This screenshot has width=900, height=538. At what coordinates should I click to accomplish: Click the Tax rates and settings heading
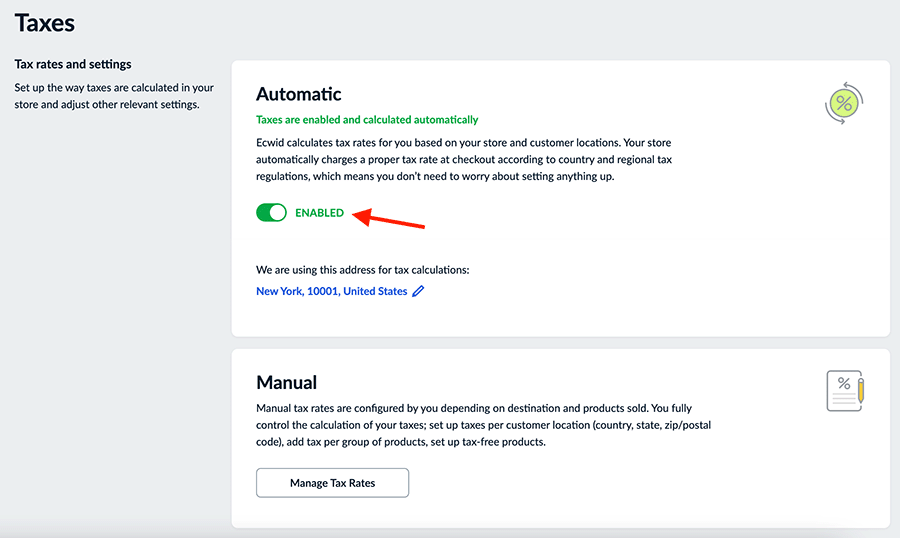point(73,64)
